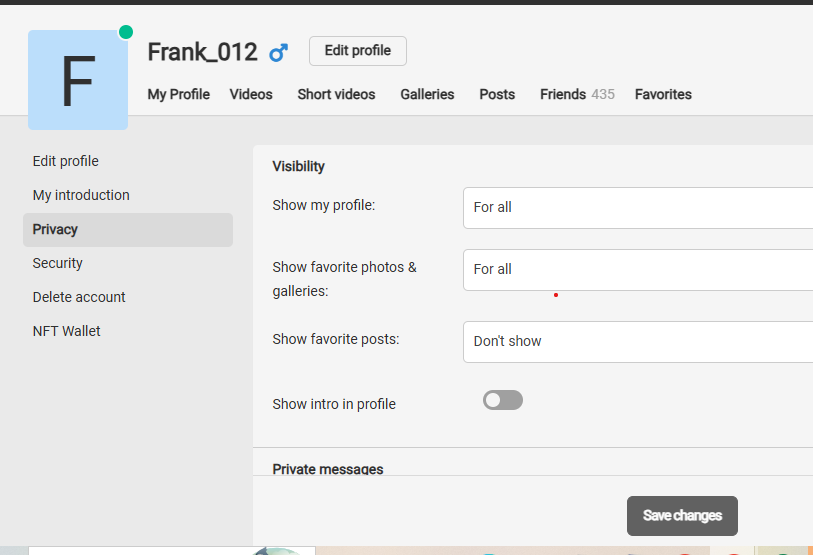Open the Videos tab
This screenshot has height=555, width=813.
pos(251,94)
